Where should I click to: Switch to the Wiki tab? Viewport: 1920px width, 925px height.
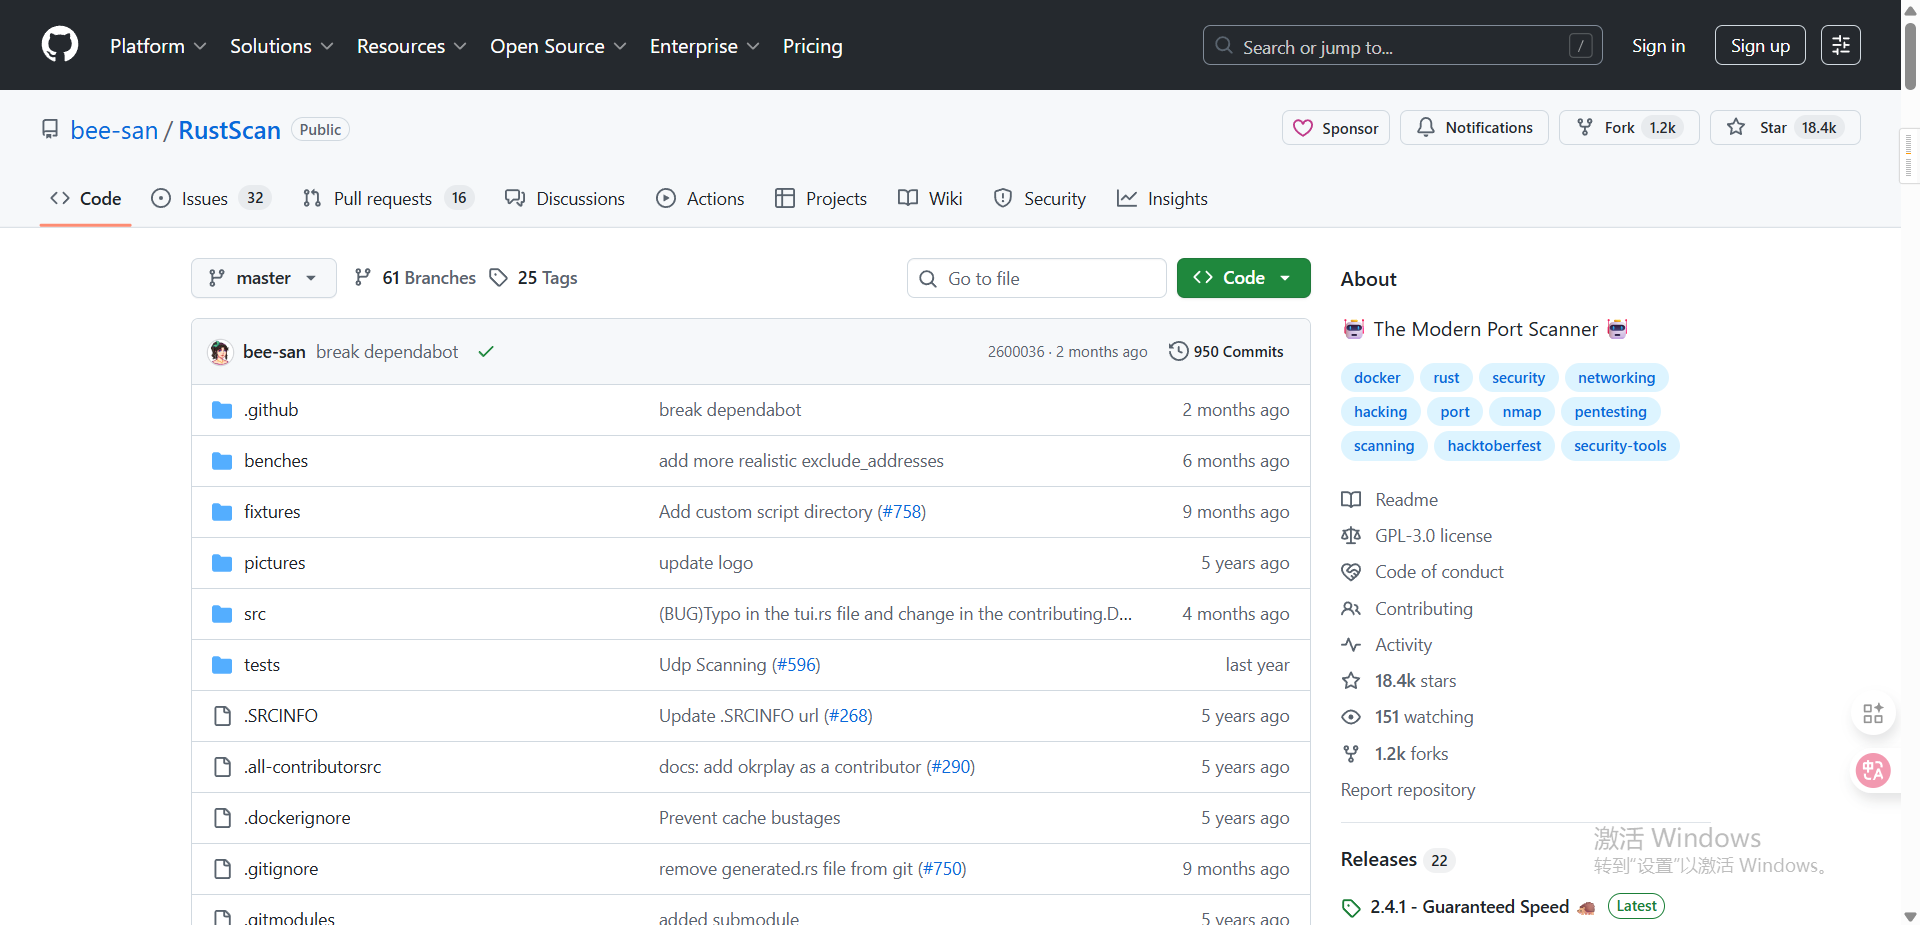pyautogui.click(x=930, y=199)
